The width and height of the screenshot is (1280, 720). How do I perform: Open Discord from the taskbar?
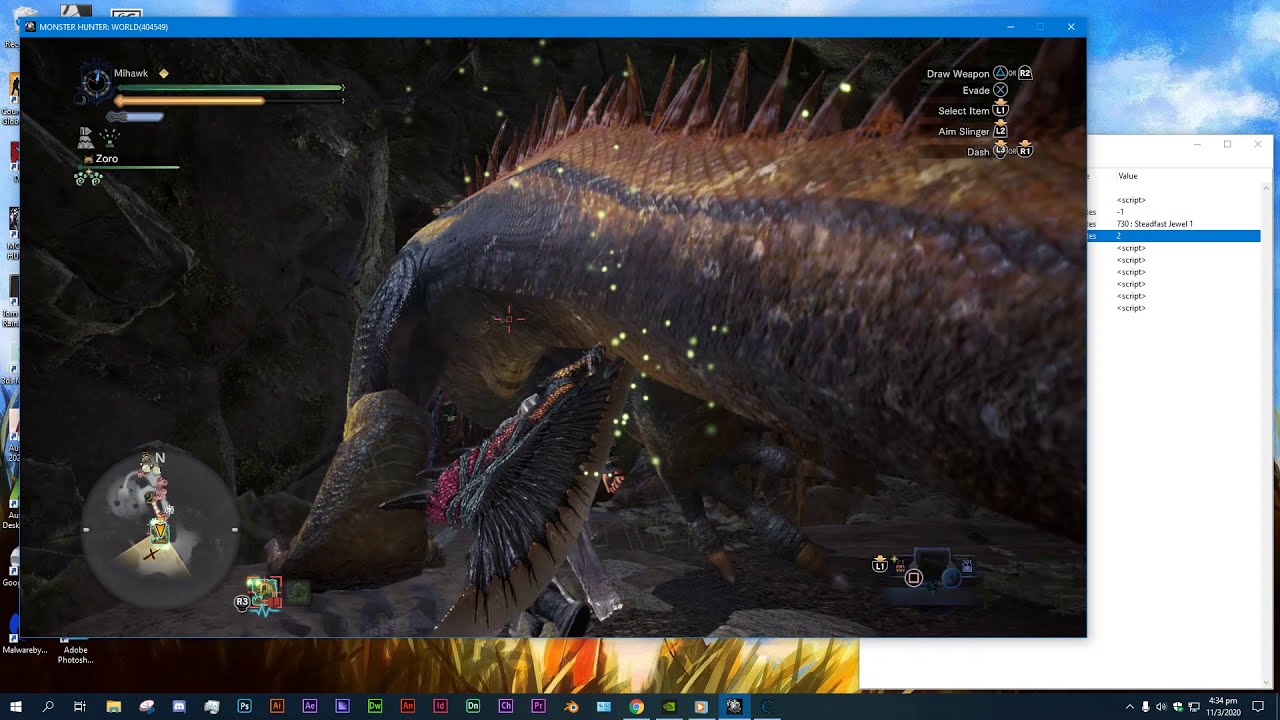click(179, 706)
